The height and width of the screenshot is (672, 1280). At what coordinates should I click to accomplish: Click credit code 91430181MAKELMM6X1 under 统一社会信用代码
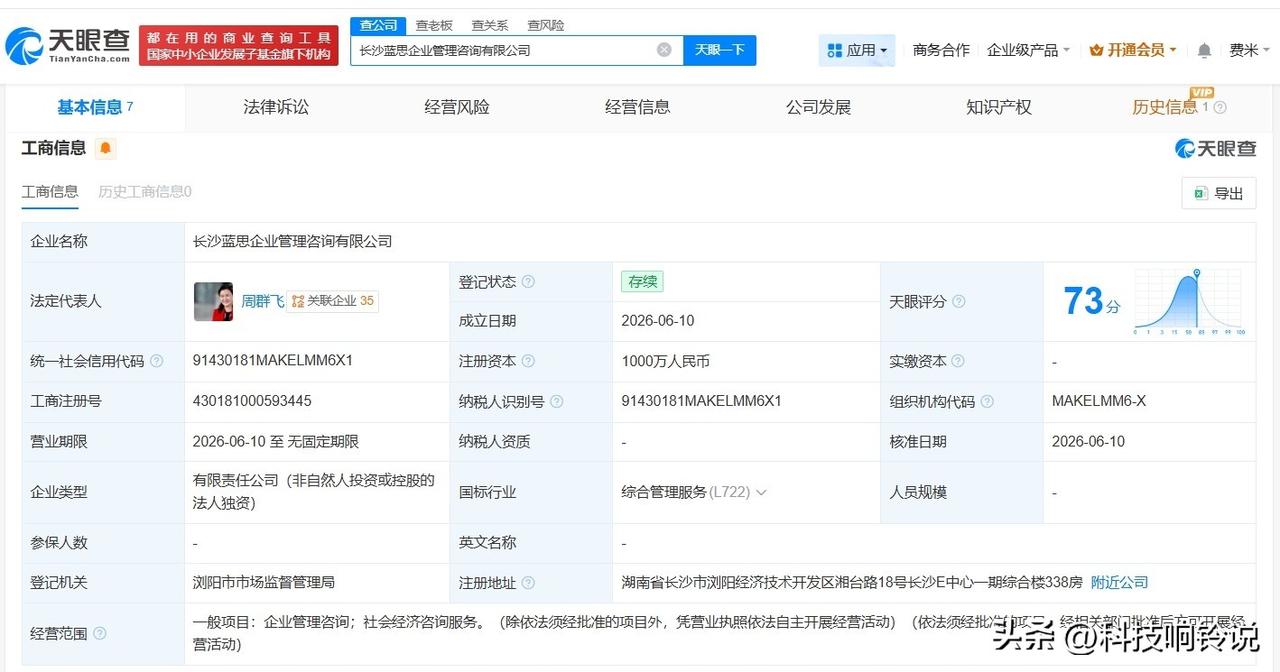click(x=273, y=361)
